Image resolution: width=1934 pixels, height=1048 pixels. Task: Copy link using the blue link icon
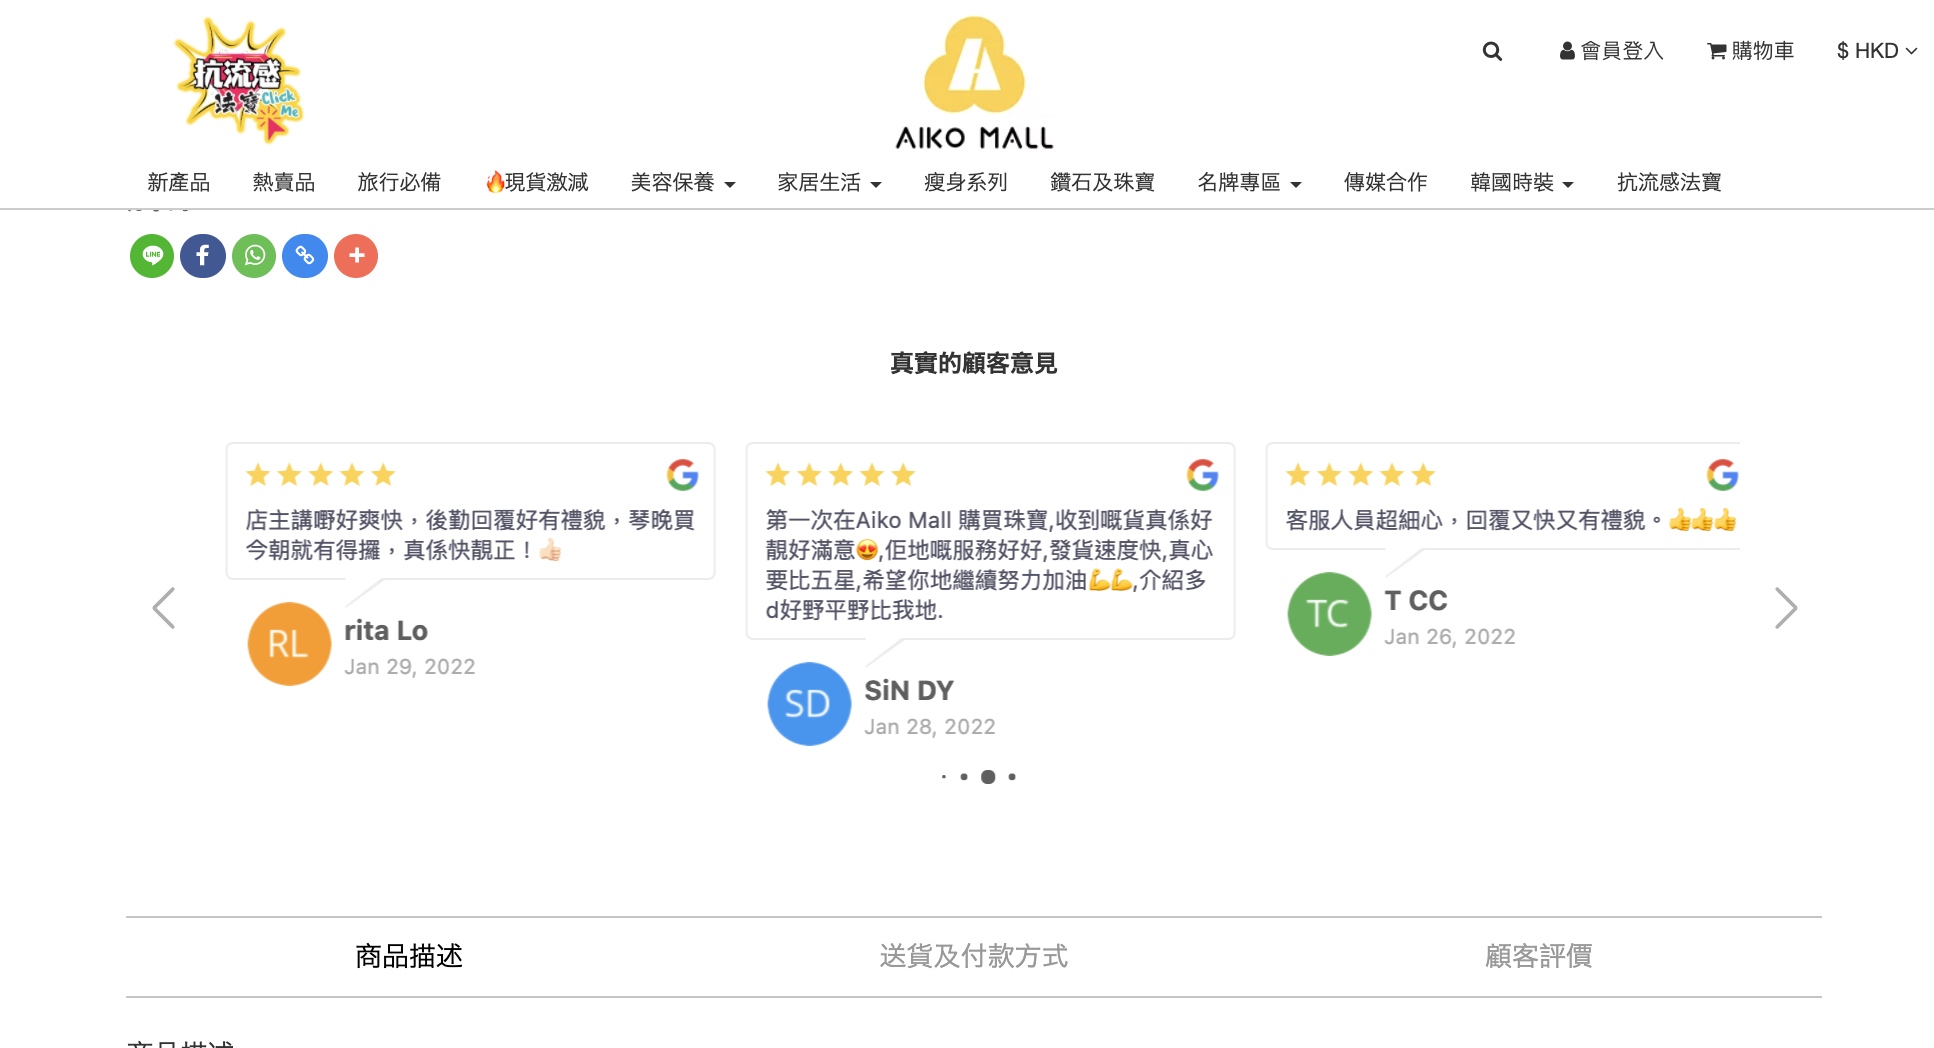point(305,256)
